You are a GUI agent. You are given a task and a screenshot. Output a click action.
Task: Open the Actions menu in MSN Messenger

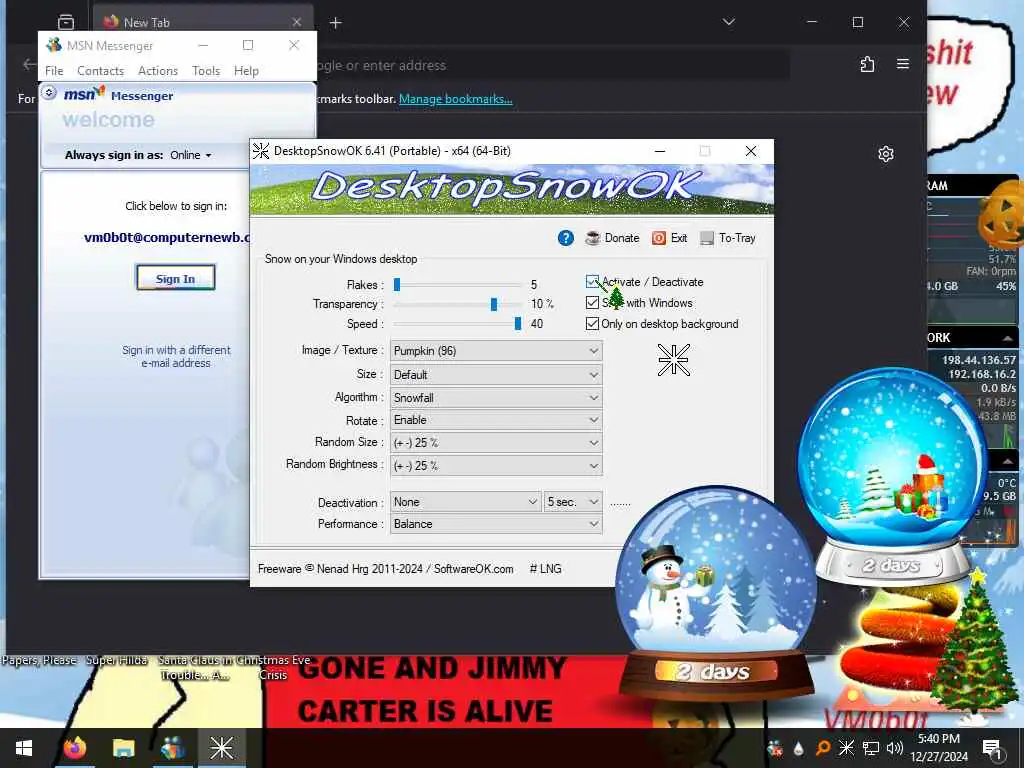click(158, 71)
